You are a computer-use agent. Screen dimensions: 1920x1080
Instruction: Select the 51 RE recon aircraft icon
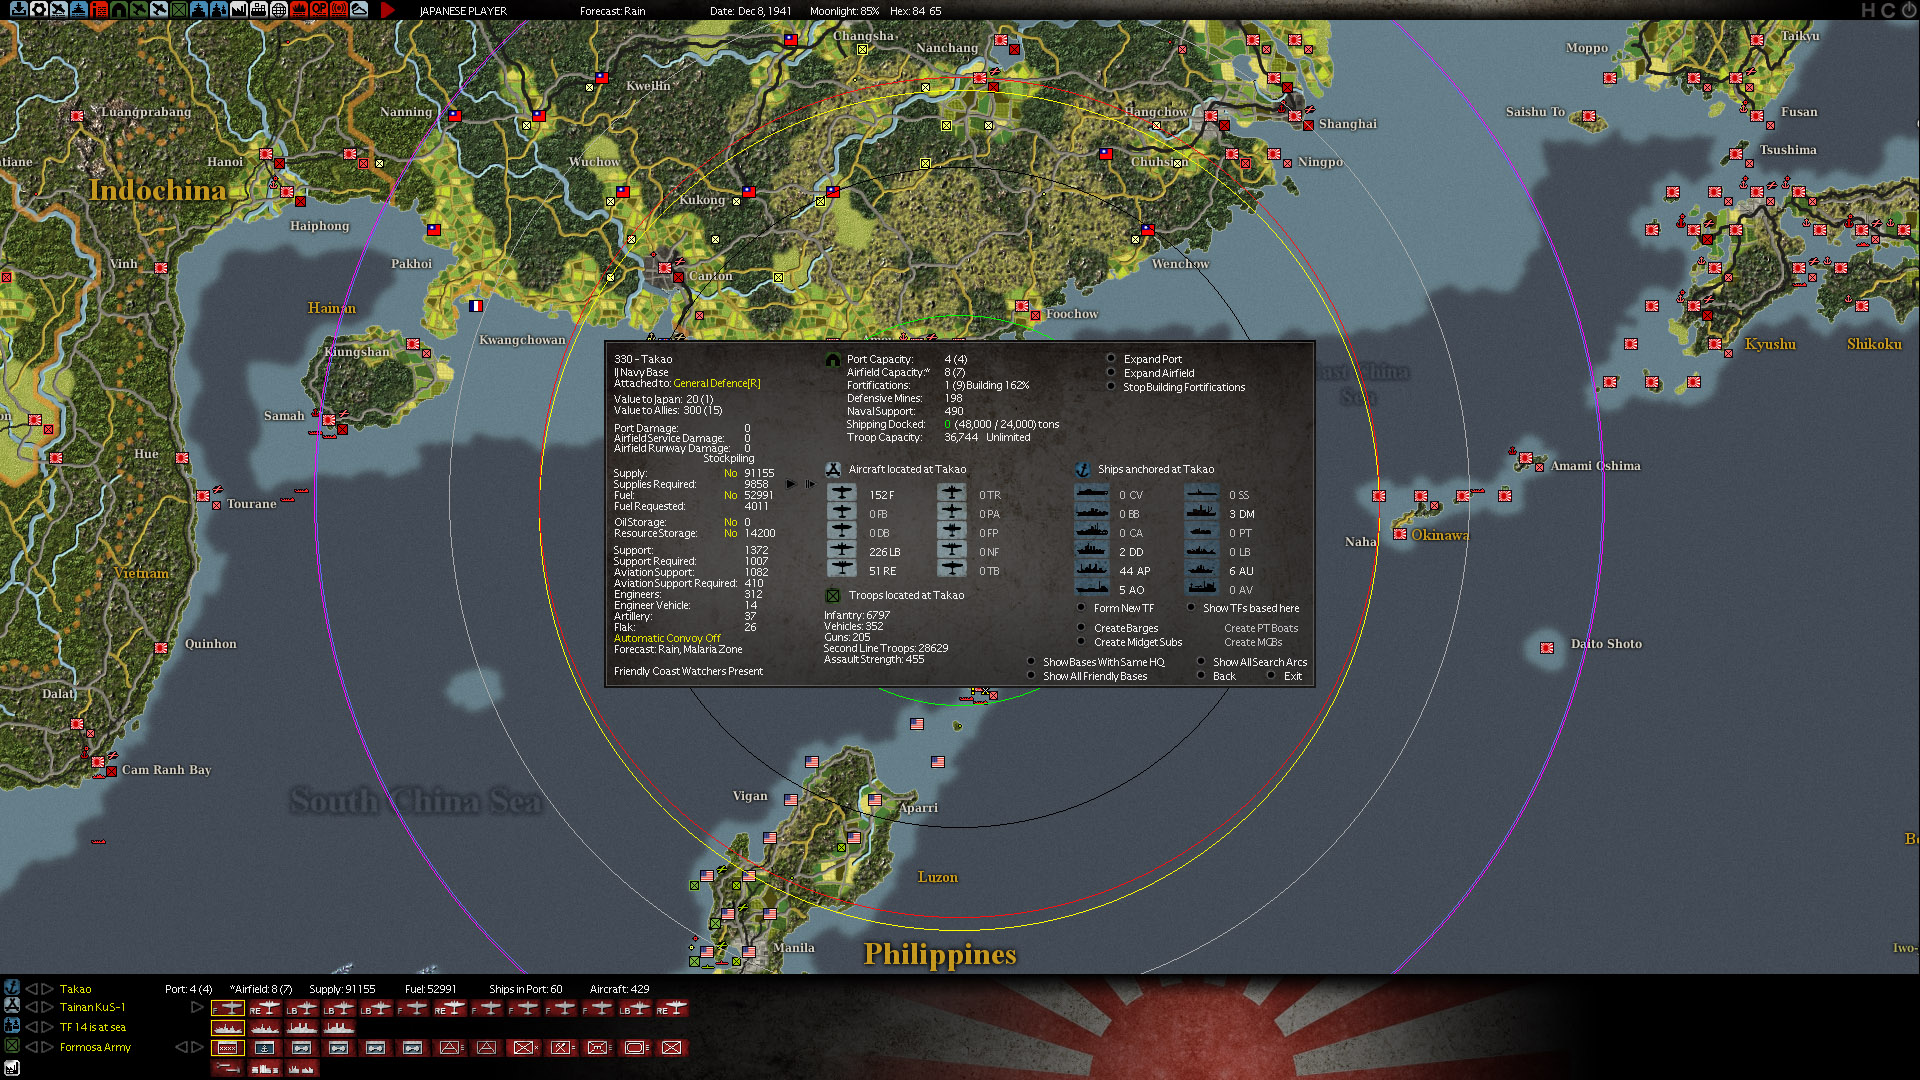coord(842,570)
